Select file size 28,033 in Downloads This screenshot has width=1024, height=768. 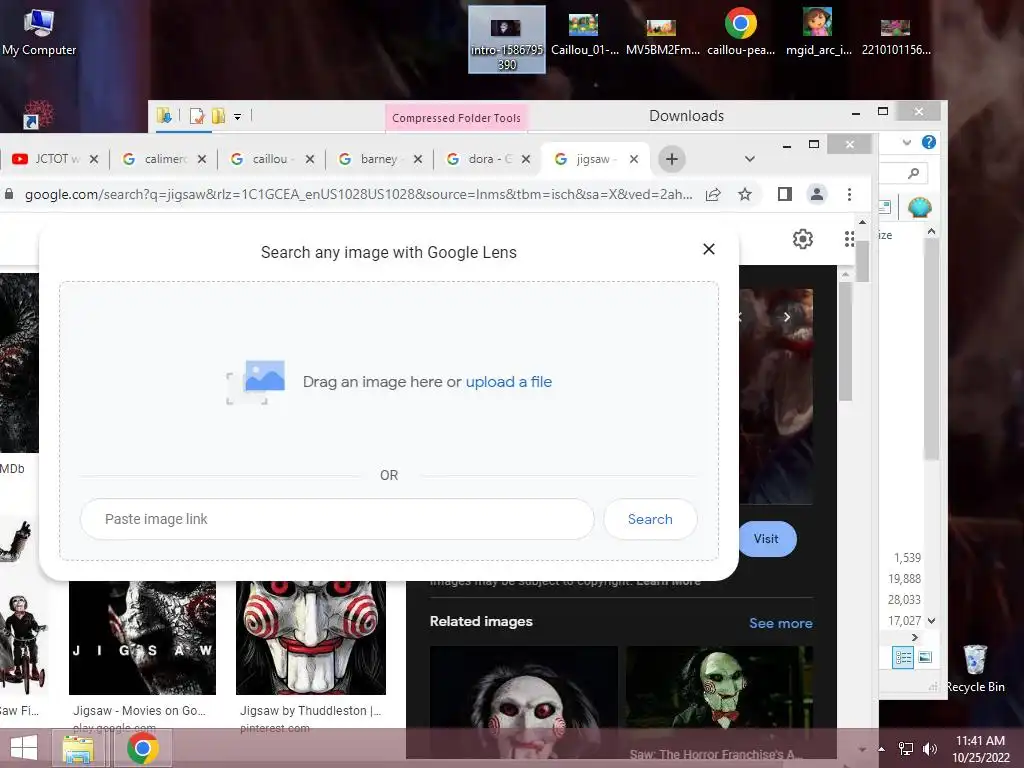pos(904,600)
